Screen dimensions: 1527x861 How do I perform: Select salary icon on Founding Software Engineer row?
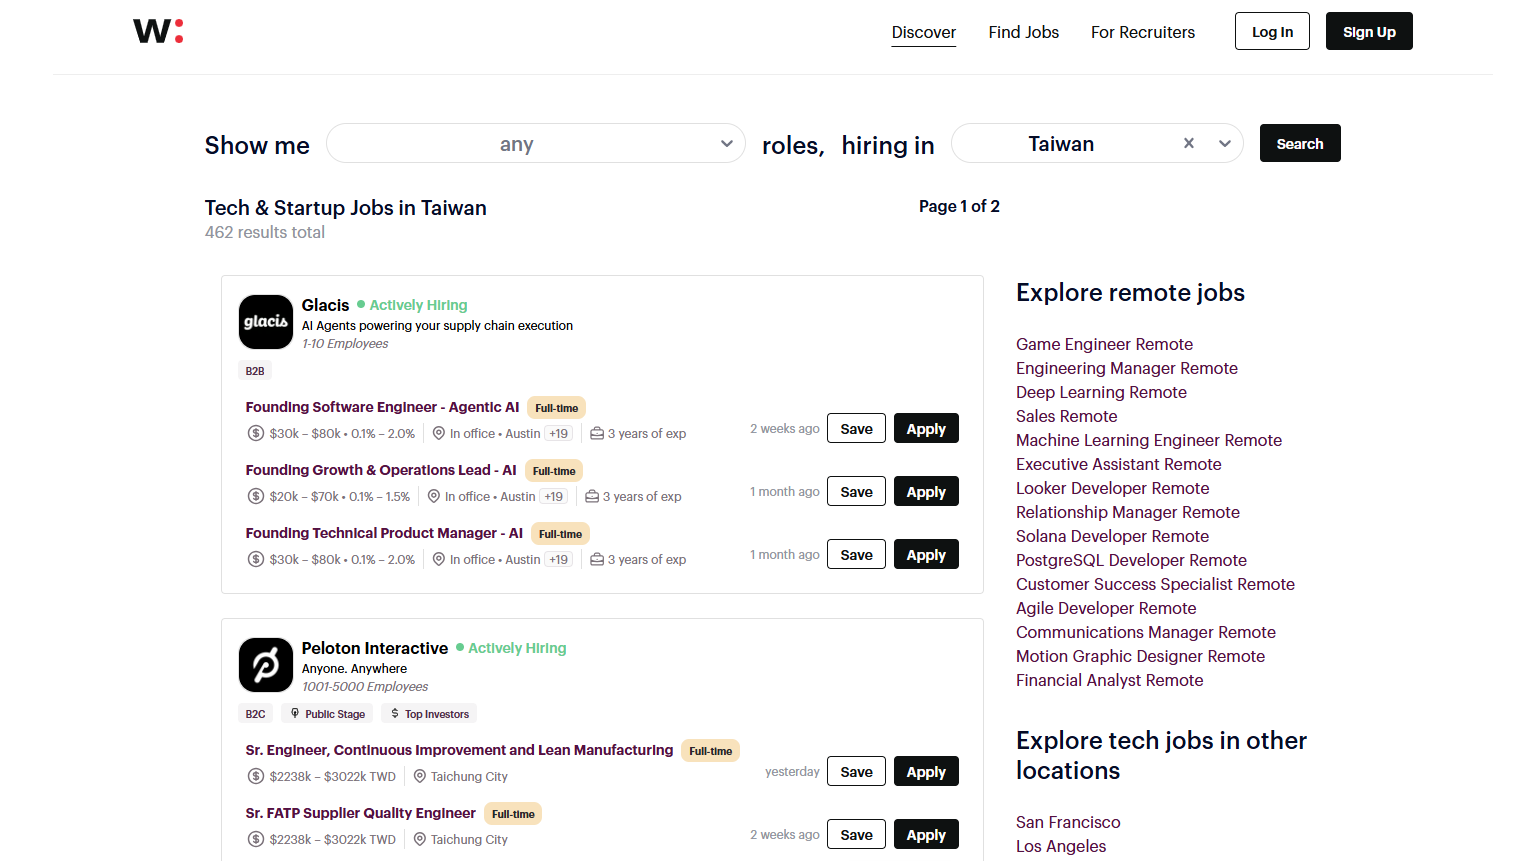[256, 433]
